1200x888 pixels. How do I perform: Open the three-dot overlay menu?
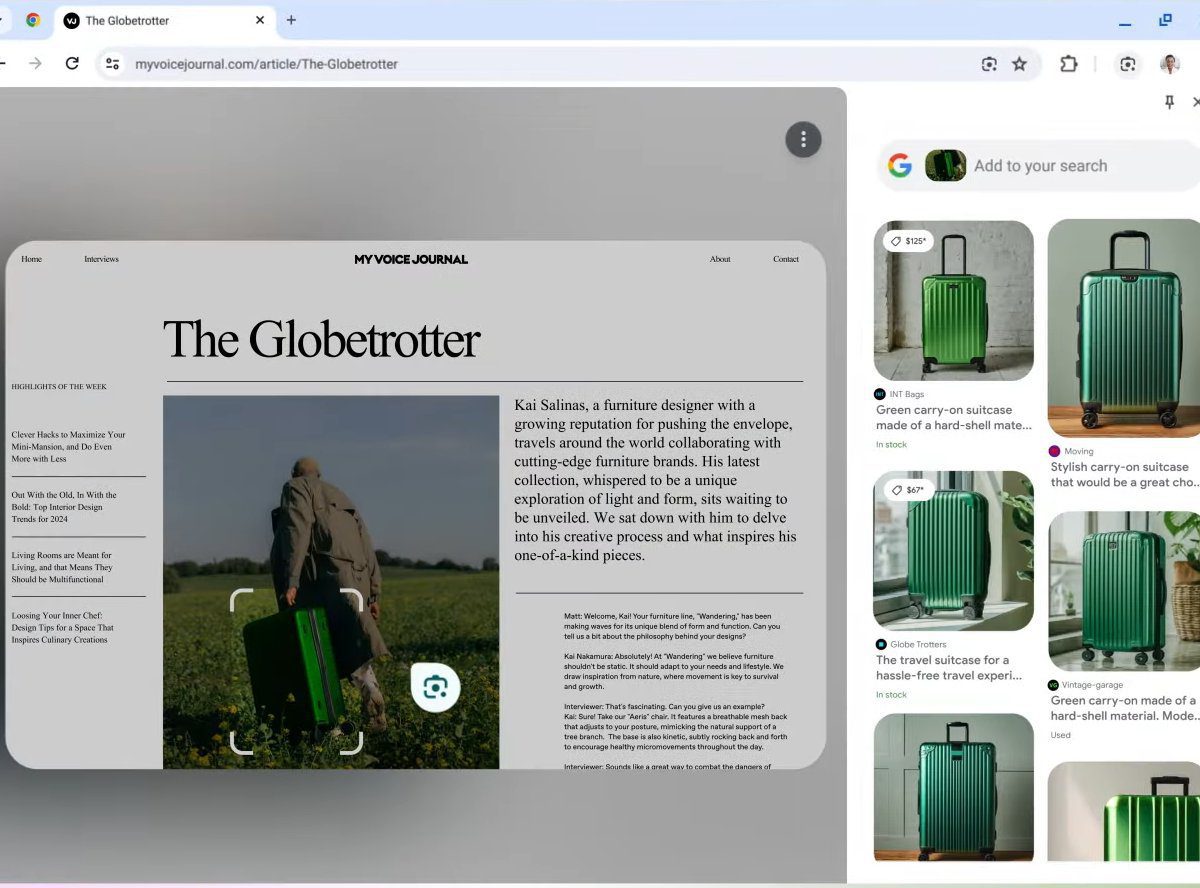(803, 140)
